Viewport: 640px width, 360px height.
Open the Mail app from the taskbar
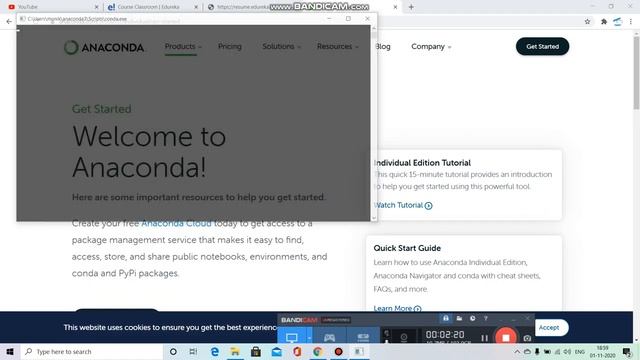pyautogui.click(x=276, y=351)
